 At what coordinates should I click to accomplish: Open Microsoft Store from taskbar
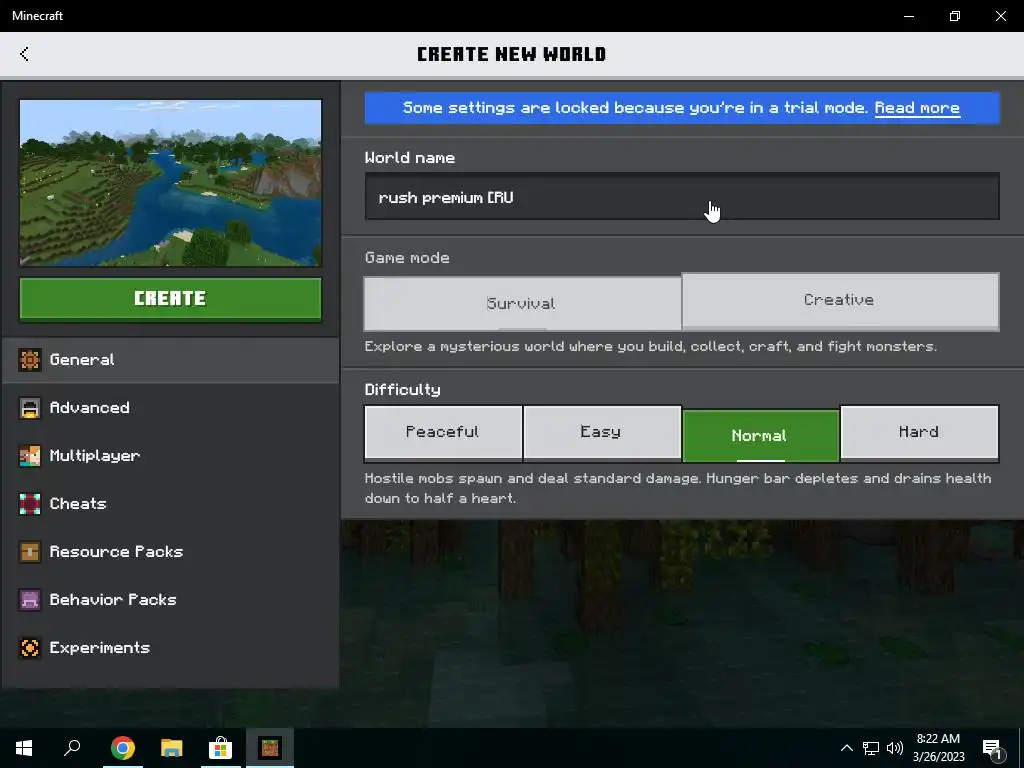[x=221, y=748]
